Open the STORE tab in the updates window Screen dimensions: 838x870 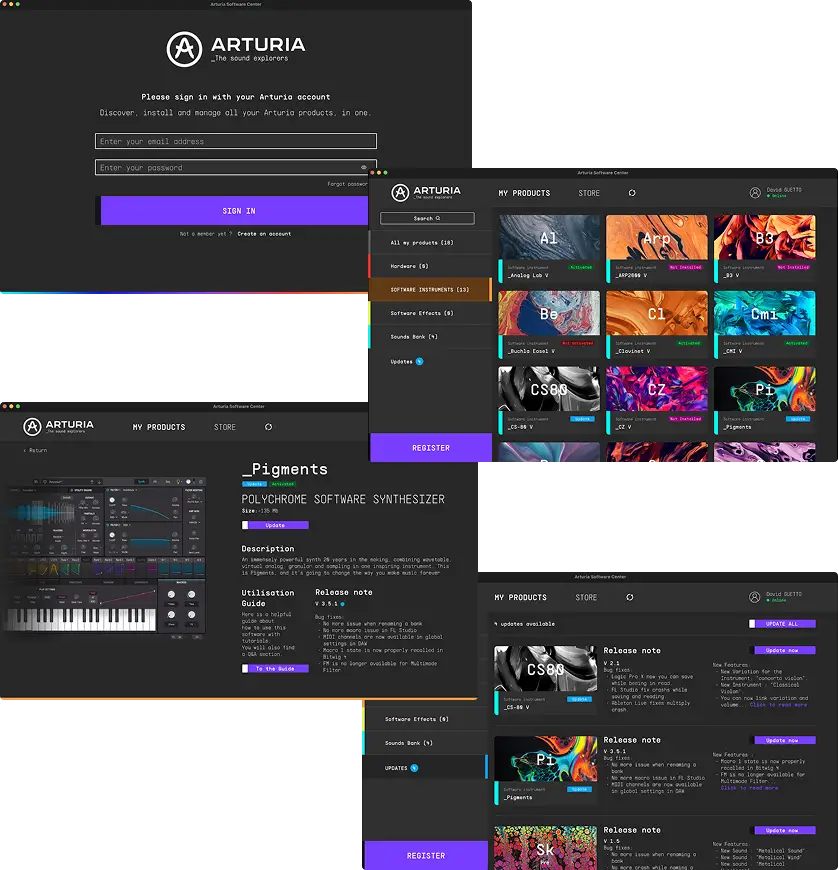pyautogui.click(x=586, y=598)
